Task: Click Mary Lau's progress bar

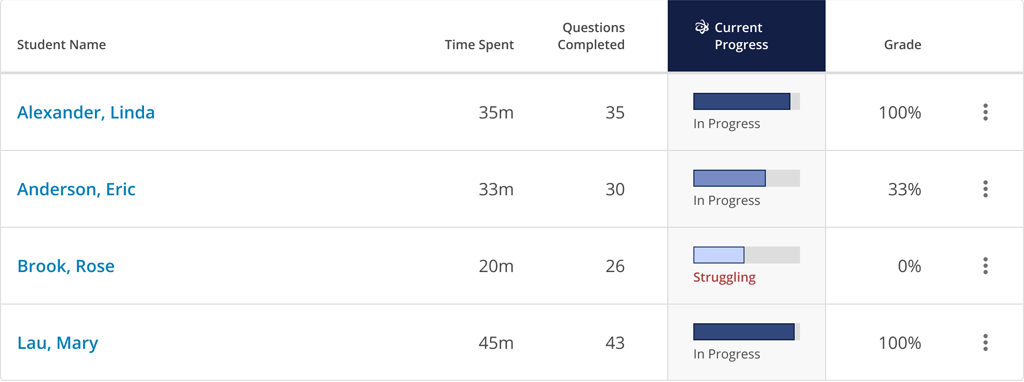Action: [x=746, y=332]
